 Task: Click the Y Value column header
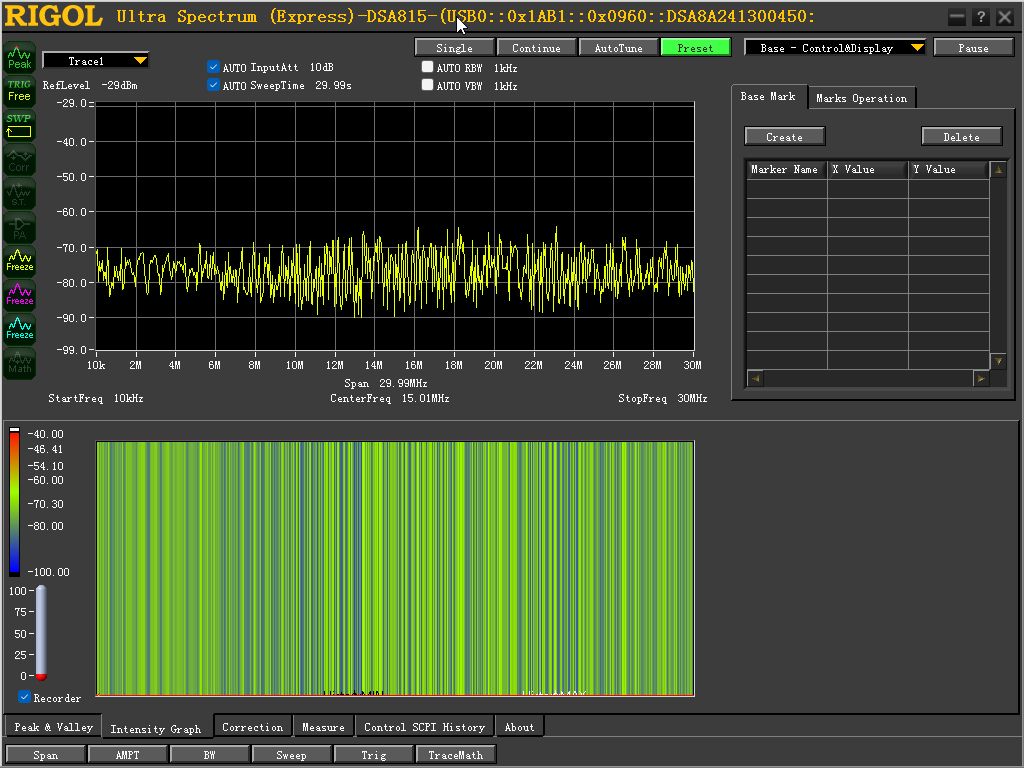pos(949,169)
